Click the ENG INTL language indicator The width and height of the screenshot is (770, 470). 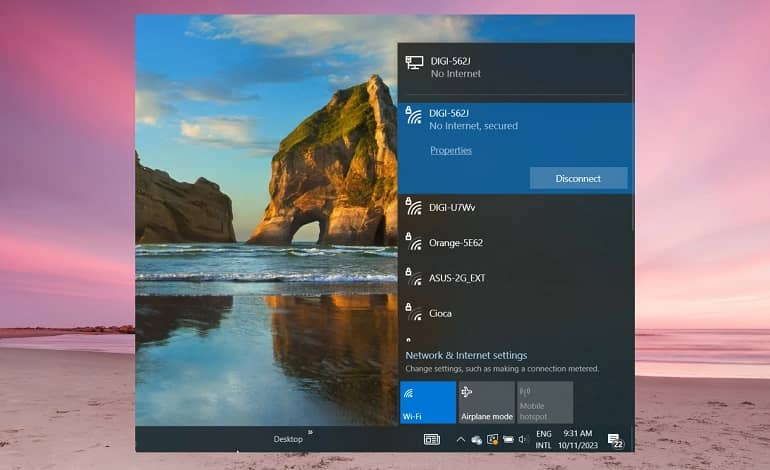543,440
